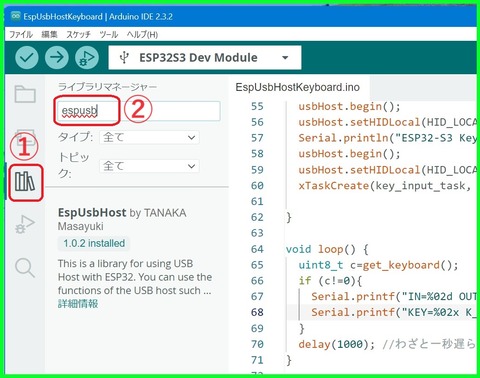Start the debugger from the toolbar
The height and width of the screenshot is (378, 480).
(87, 58)
